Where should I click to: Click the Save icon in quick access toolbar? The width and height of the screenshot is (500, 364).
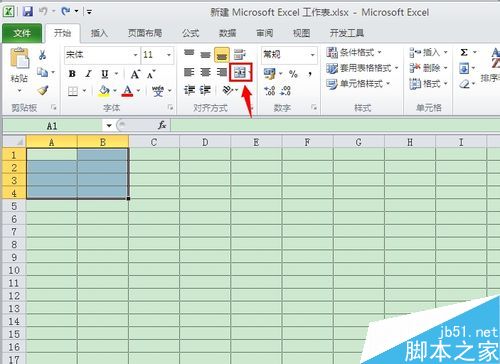click(x=28, y=12)
